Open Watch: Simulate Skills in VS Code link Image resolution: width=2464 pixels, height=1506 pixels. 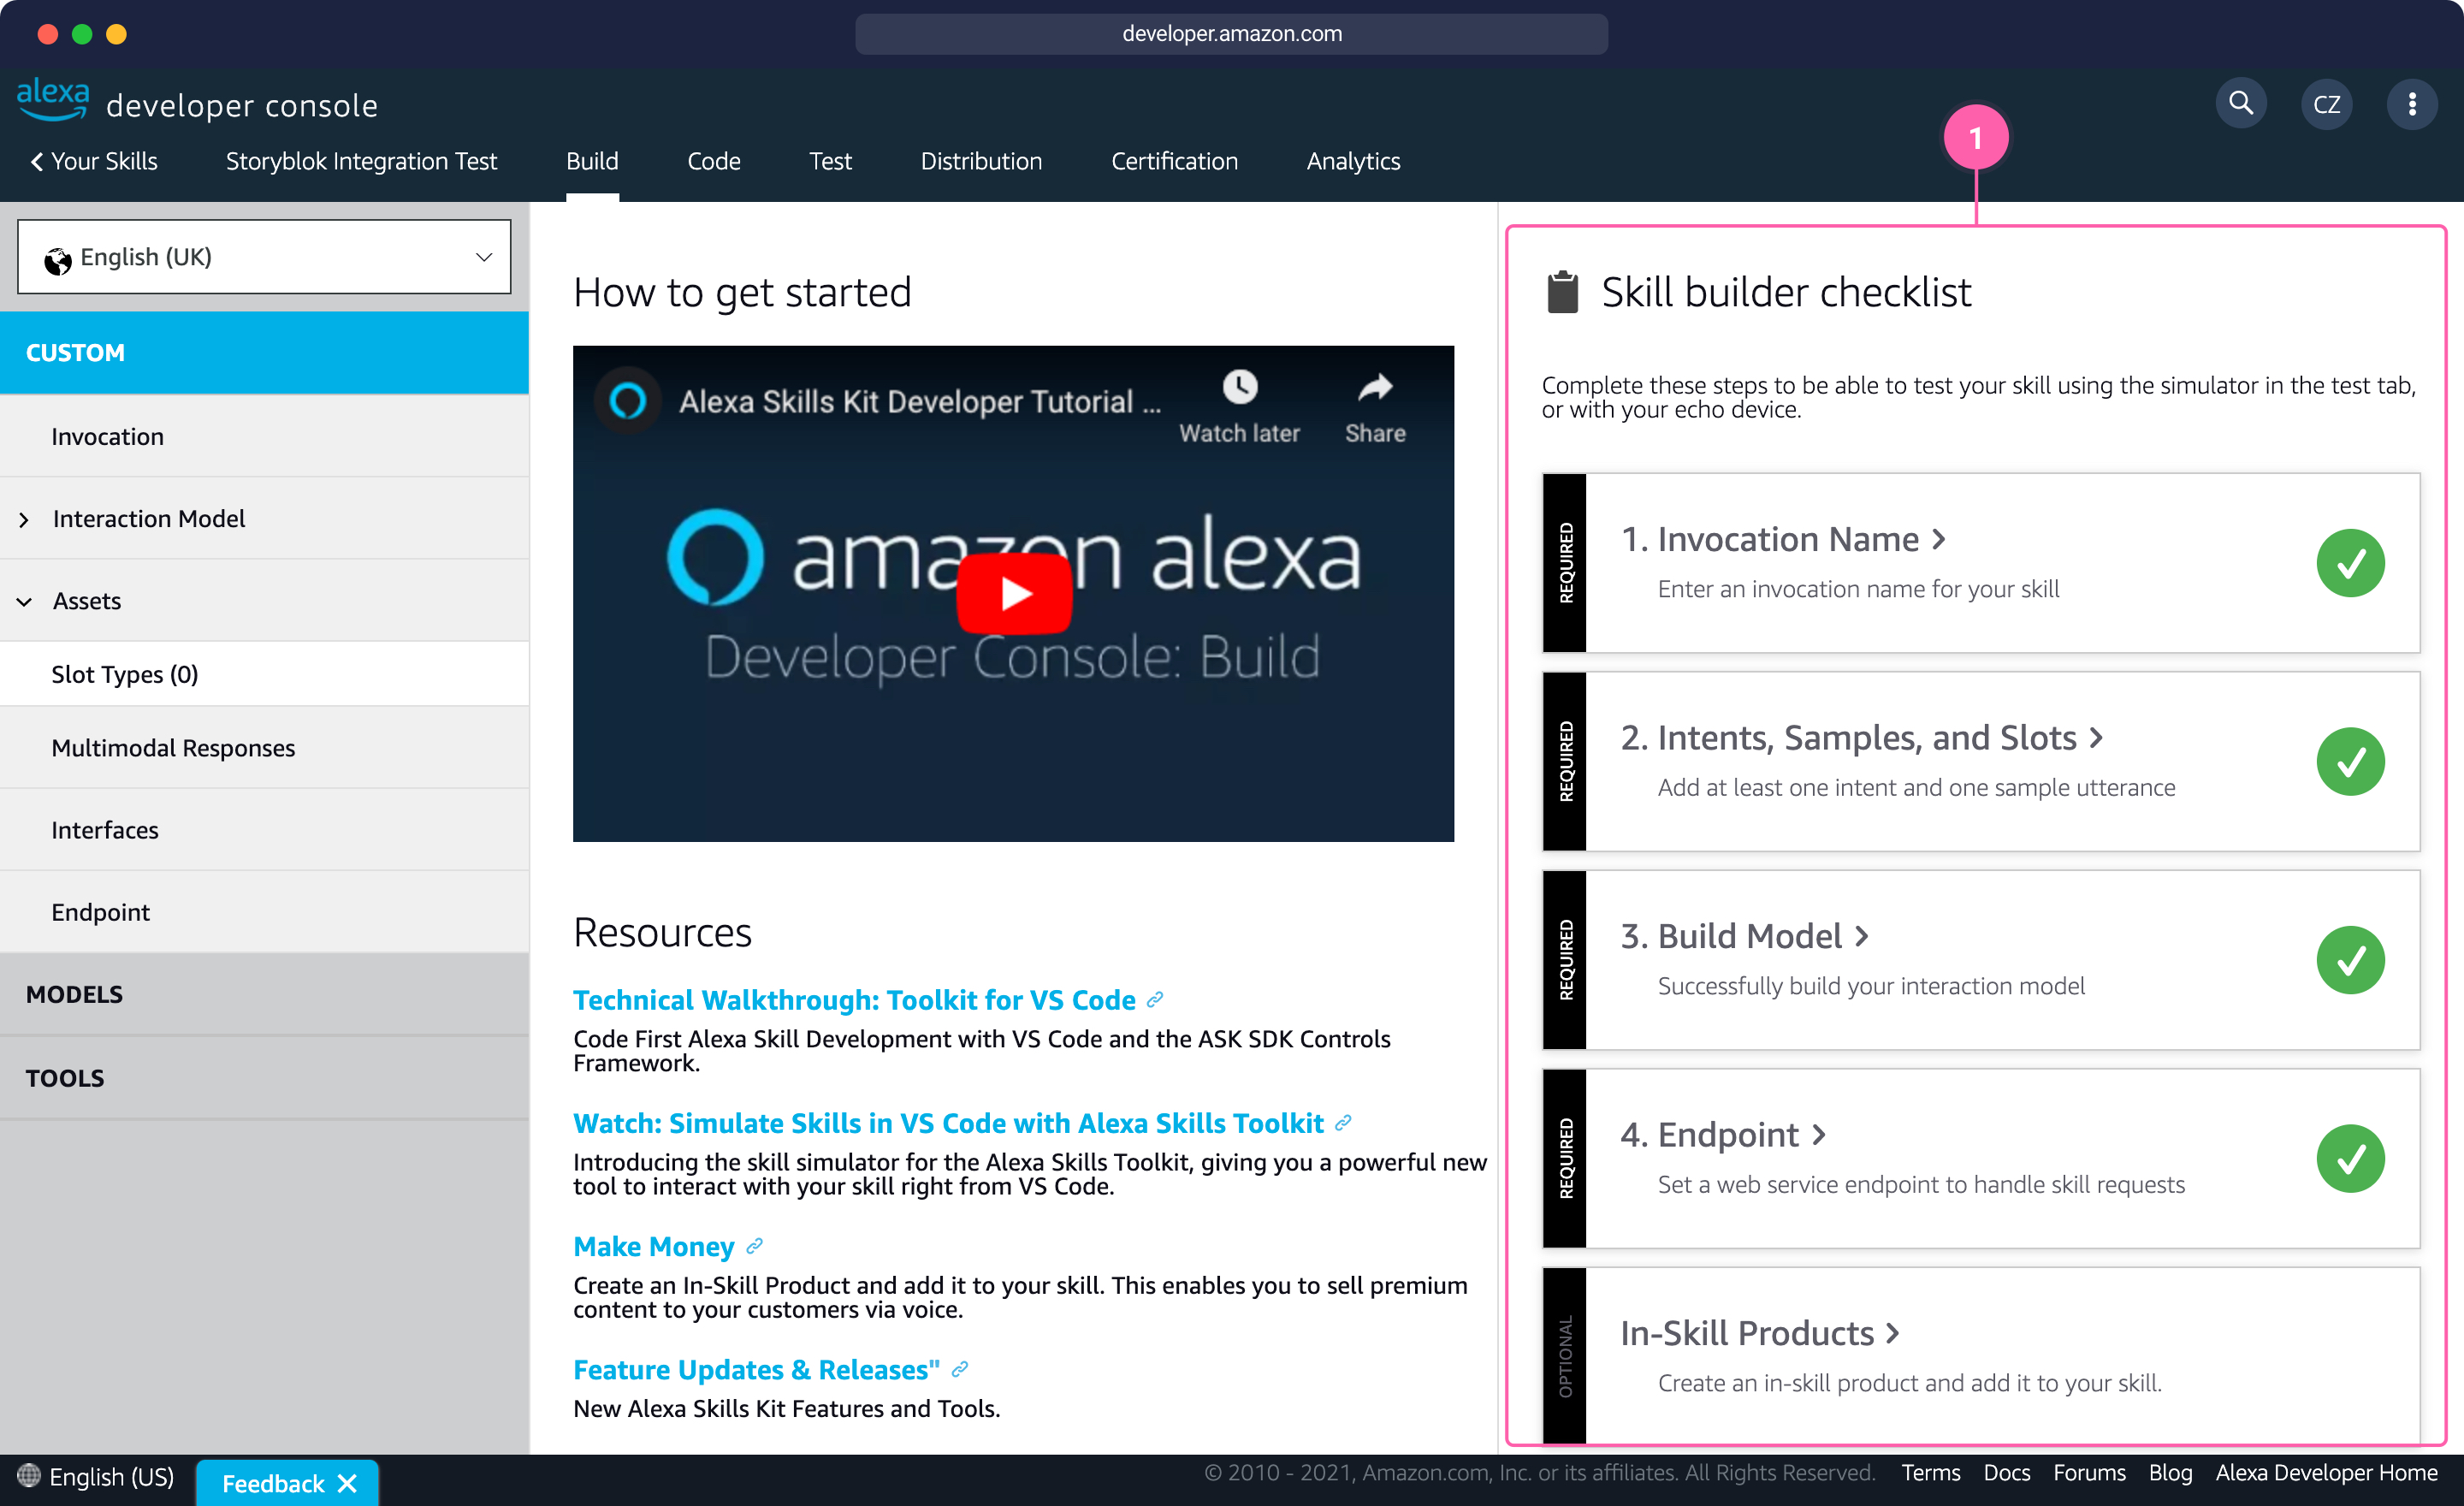(948, 1123)
